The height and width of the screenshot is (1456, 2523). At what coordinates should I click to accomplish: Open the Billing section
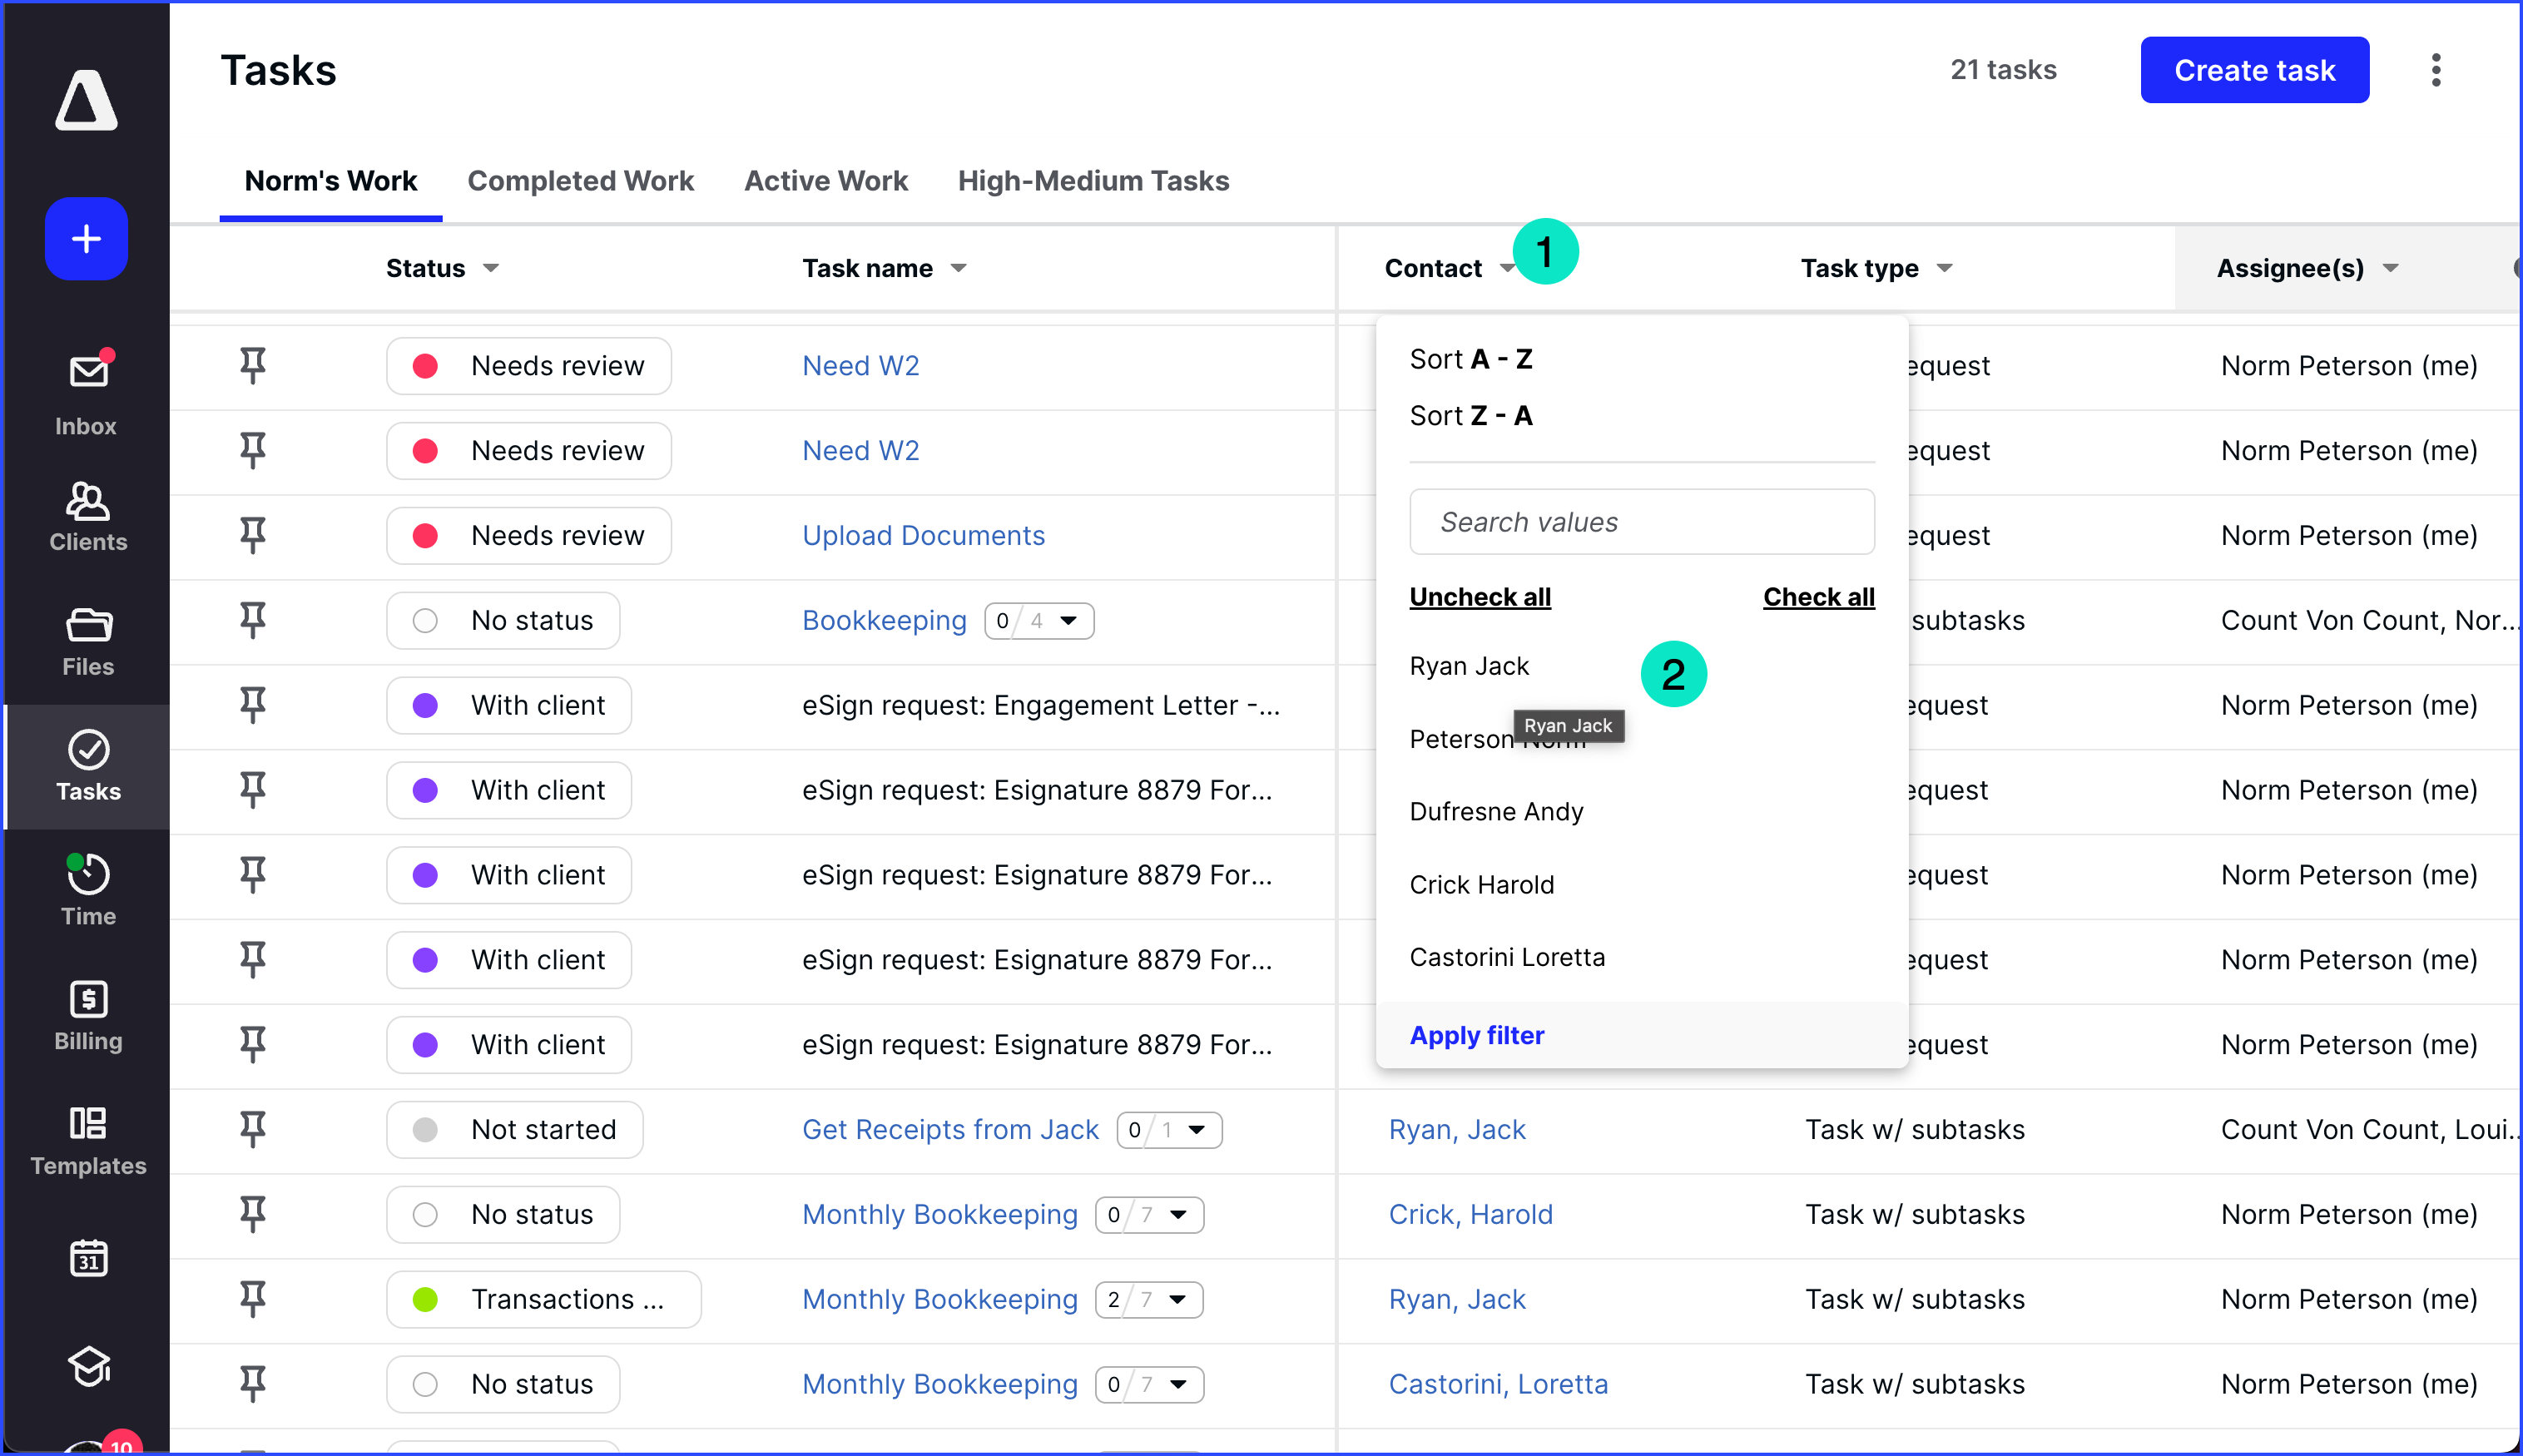click(87, 1013)
